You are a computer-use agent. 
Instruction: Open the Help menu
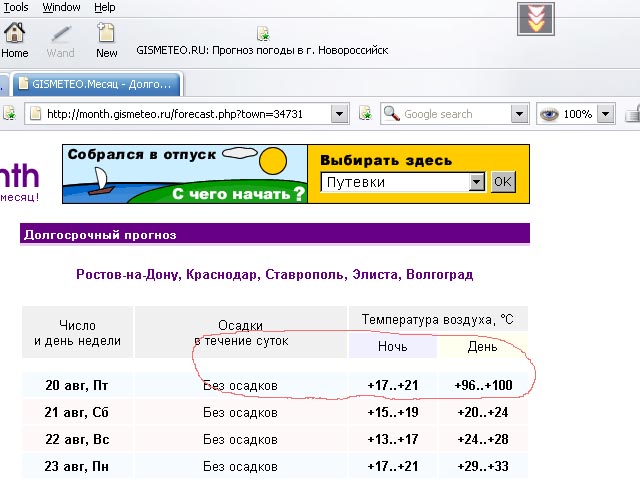pyautogui.click(x=104, y=7)
